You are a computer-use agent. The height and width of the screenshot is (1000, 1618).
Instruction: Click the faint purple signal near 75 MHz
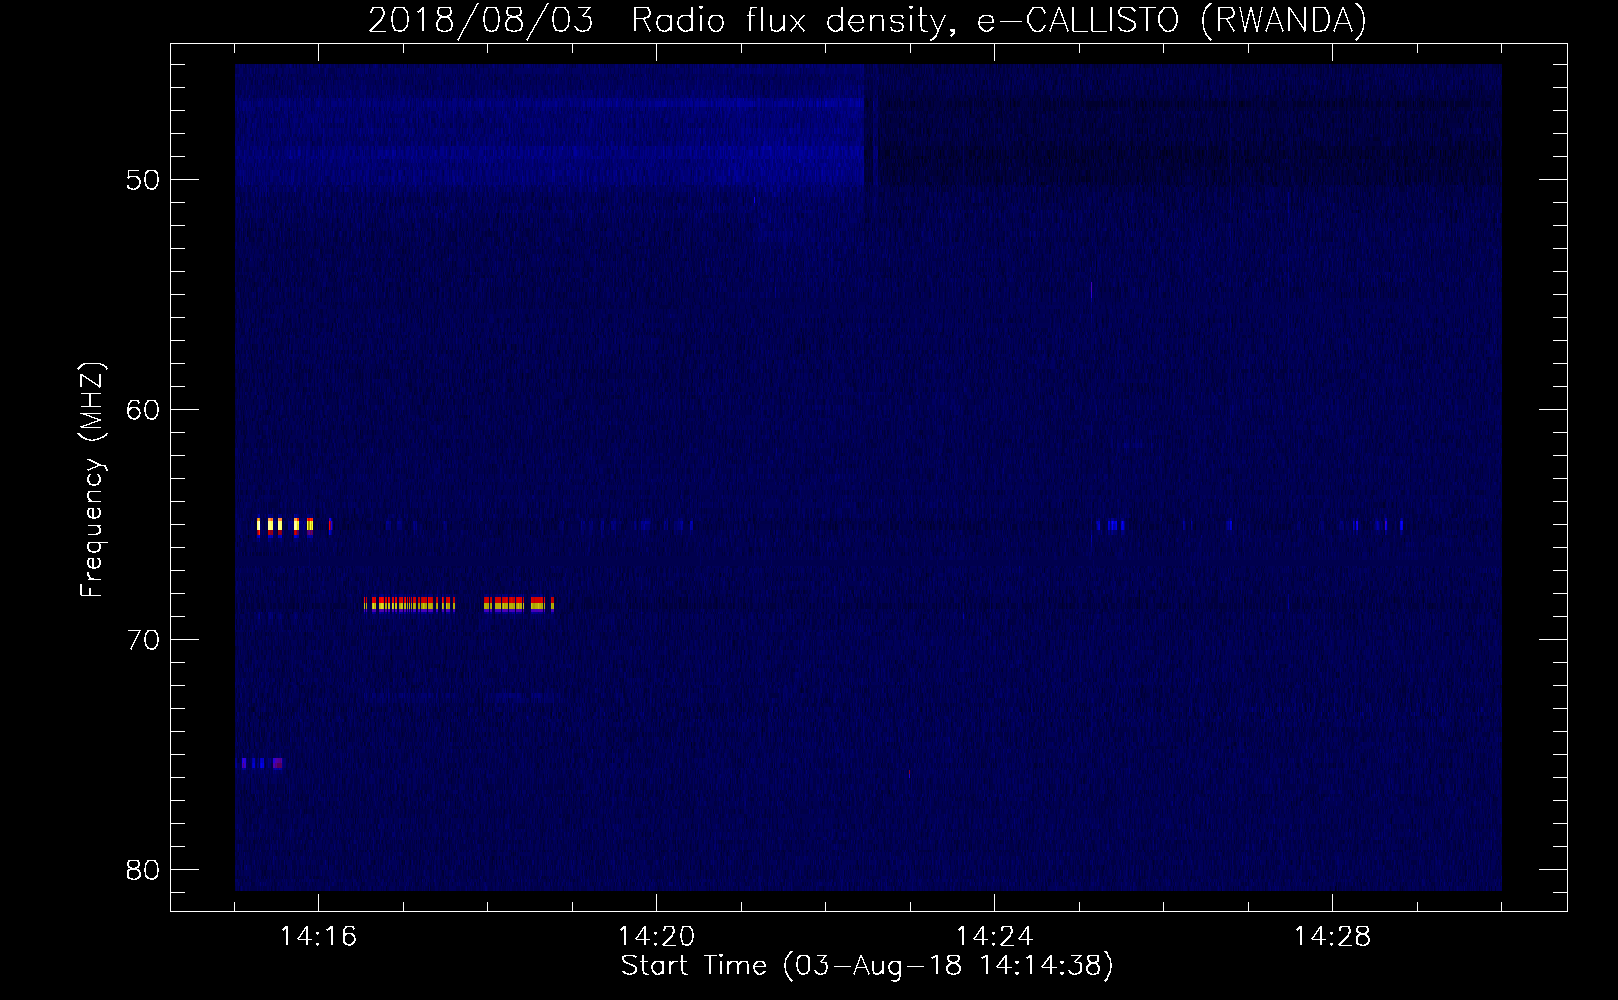(261, 763)
